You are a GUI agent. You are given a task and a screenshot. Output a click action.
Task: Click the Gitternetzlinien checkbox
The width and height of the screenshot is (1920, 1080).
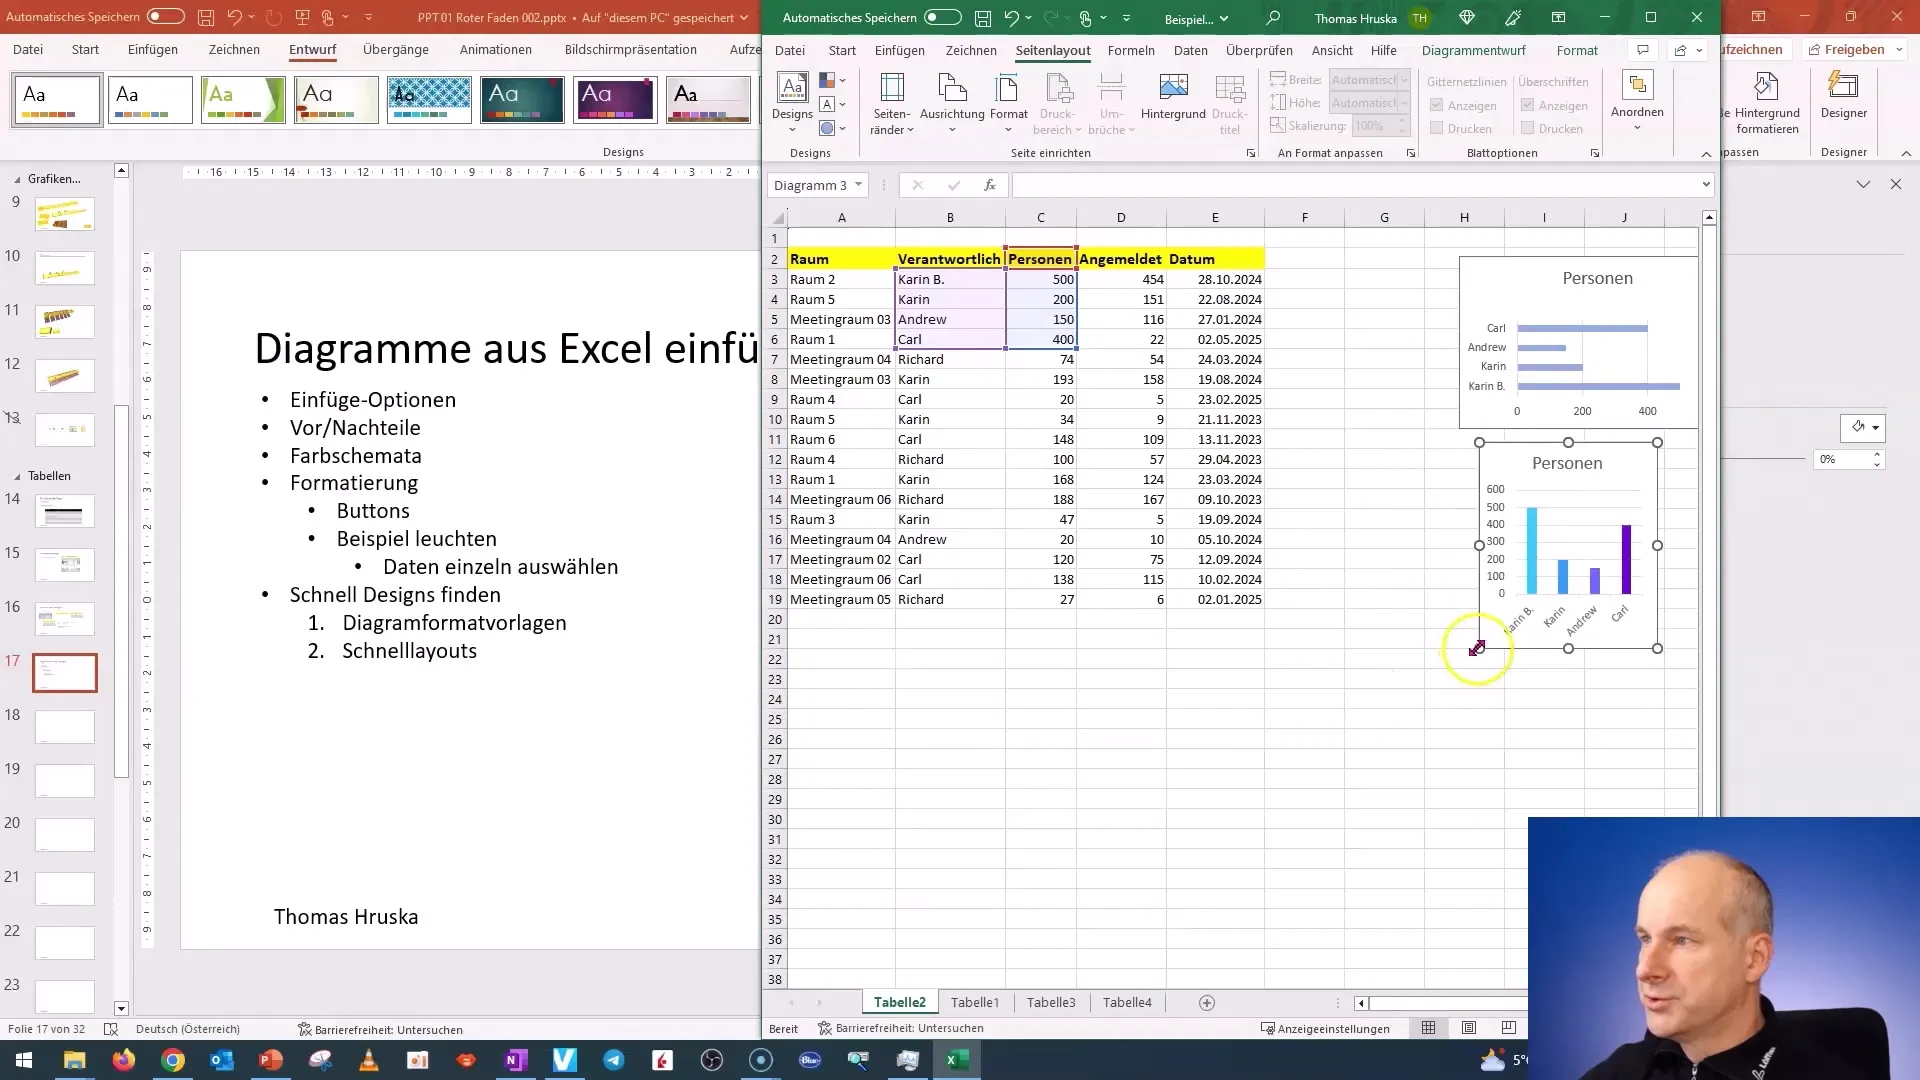(x=1437, y=104)
